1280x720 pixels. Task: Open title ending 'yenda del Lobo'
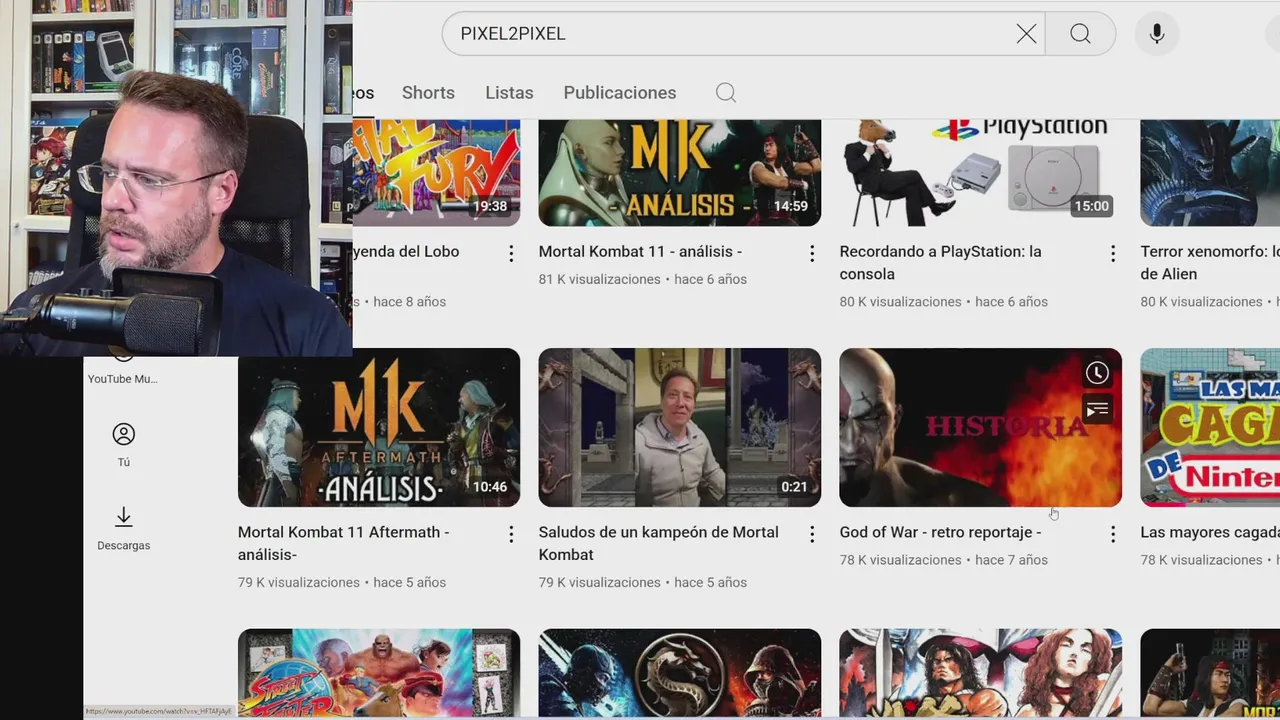(406, 252)
